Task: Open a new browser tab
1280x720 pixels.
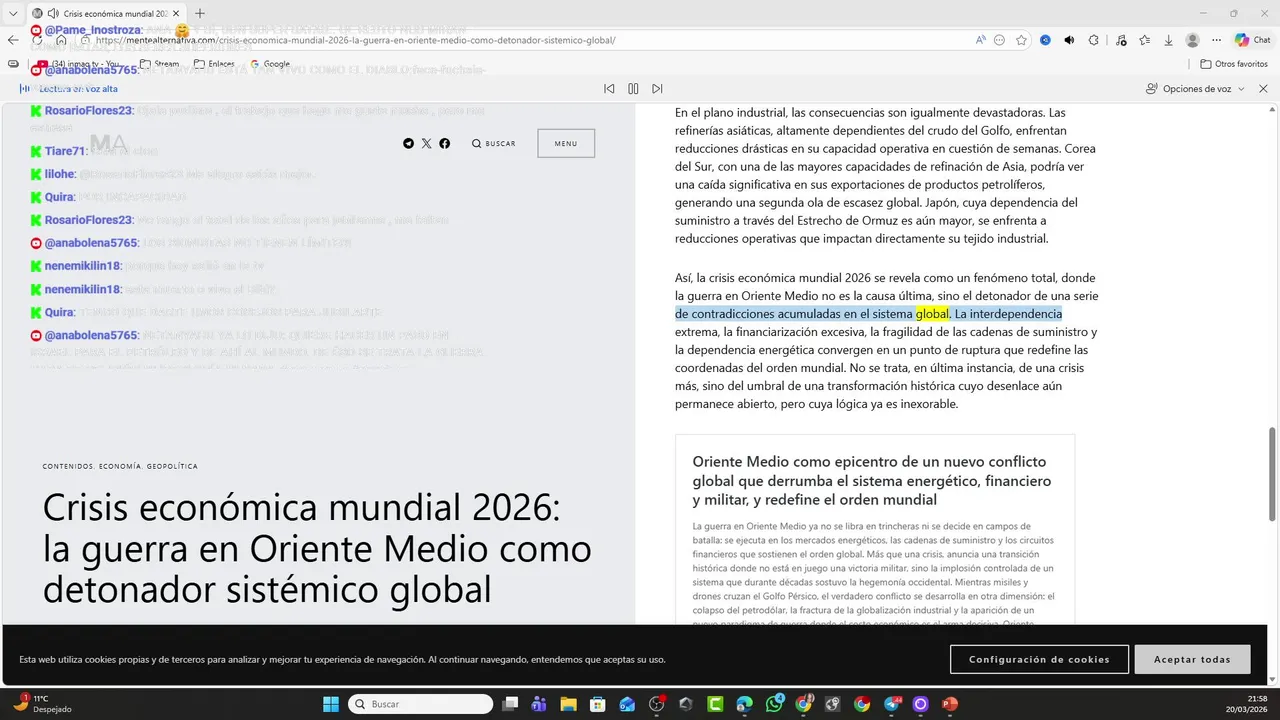Action: [200, 13]
